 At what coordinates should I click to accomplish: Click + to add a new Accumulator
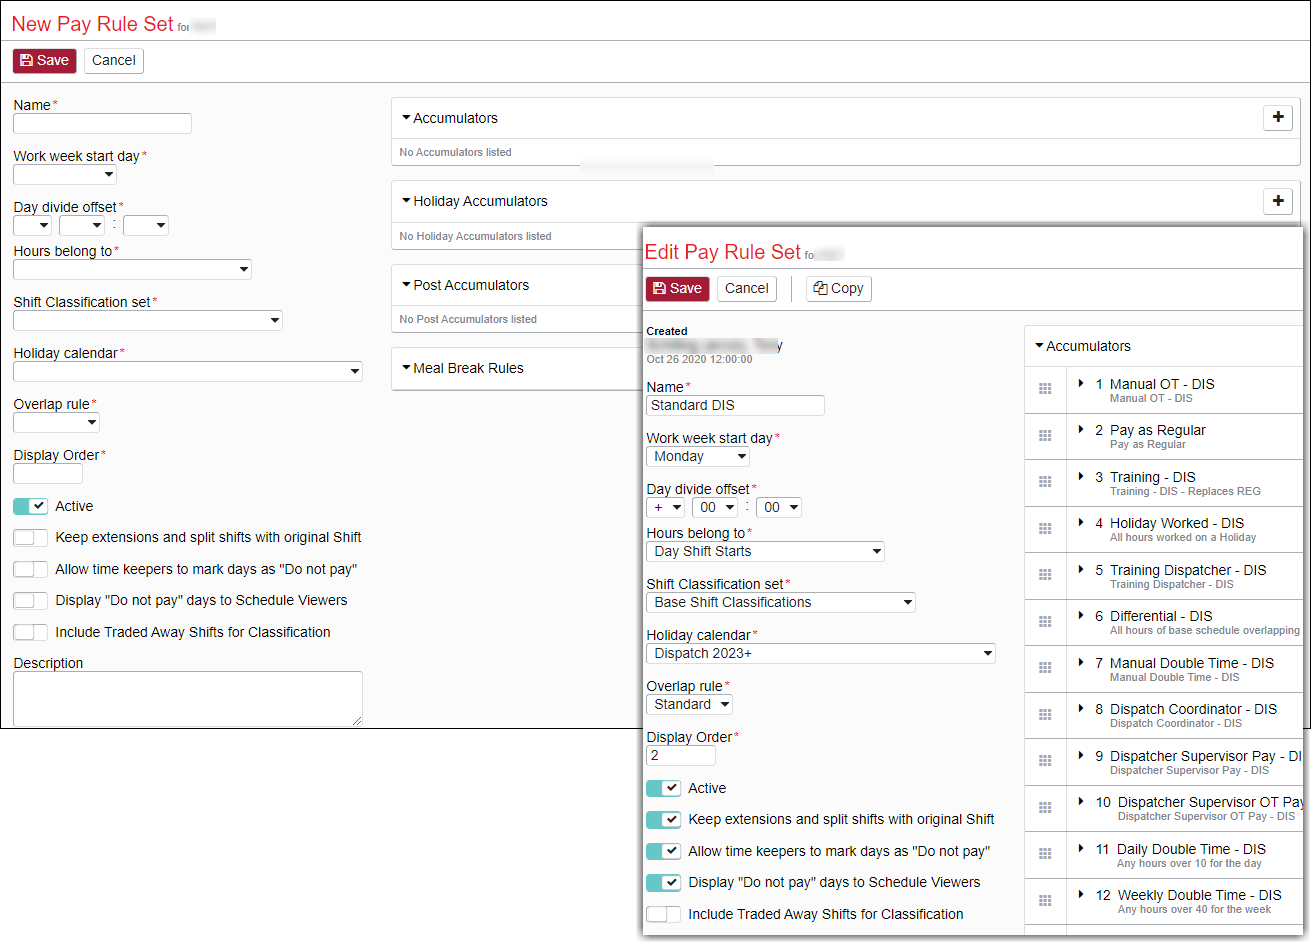click(1278, 117)
